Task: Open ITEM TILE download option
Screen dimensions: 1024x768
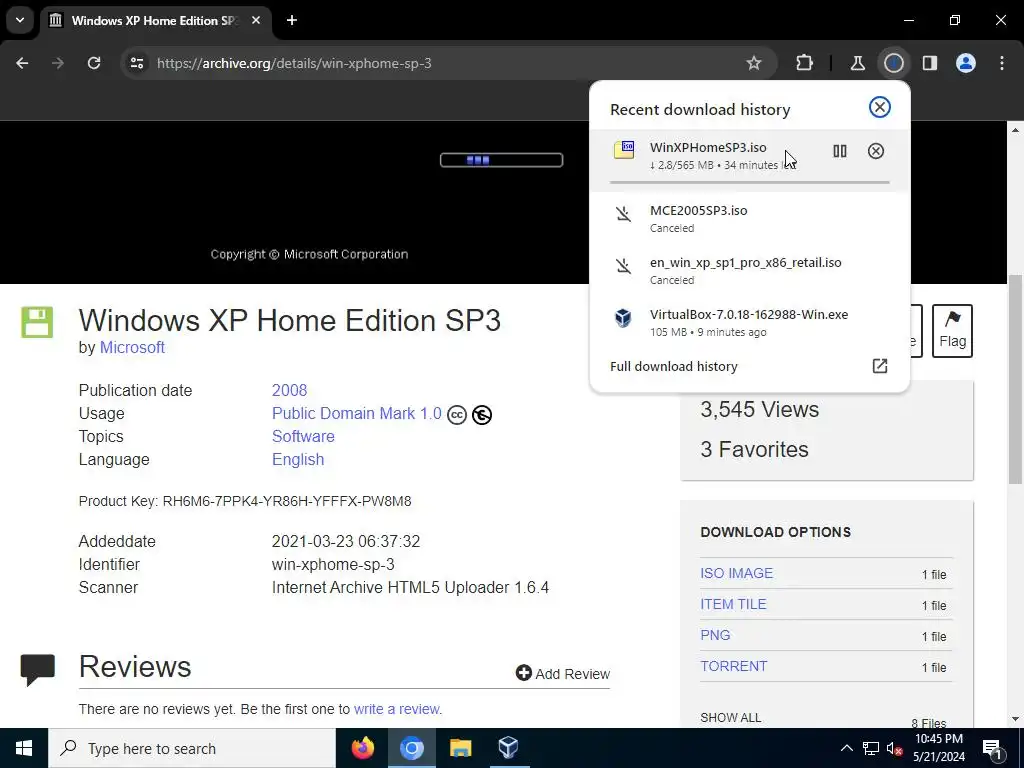Action: tap(733, 604)
